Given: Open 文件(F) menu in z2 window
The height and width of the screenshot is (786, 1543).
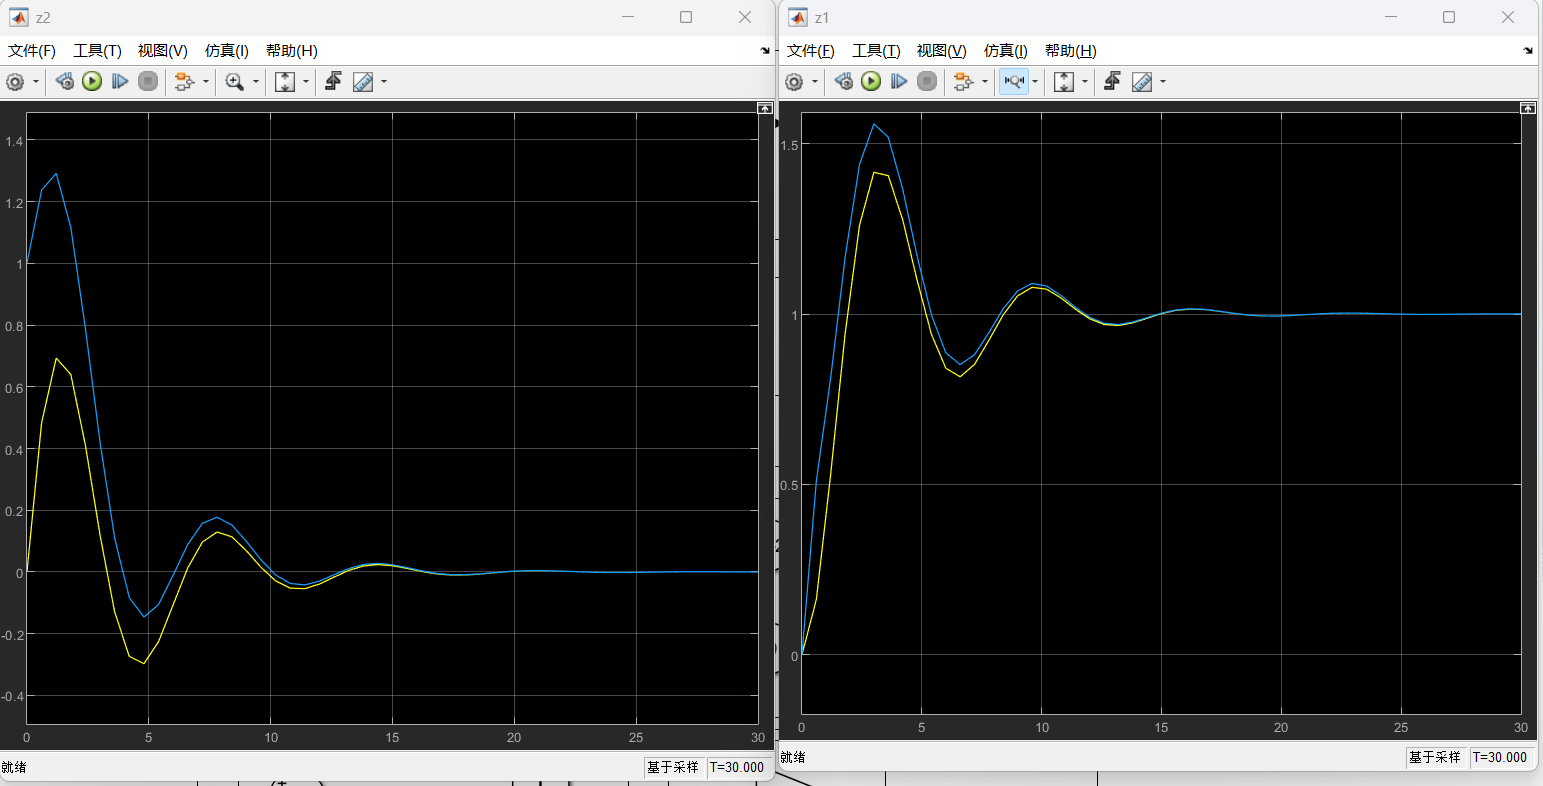Looking at the screenshot, I should click(x=32, y=51).
